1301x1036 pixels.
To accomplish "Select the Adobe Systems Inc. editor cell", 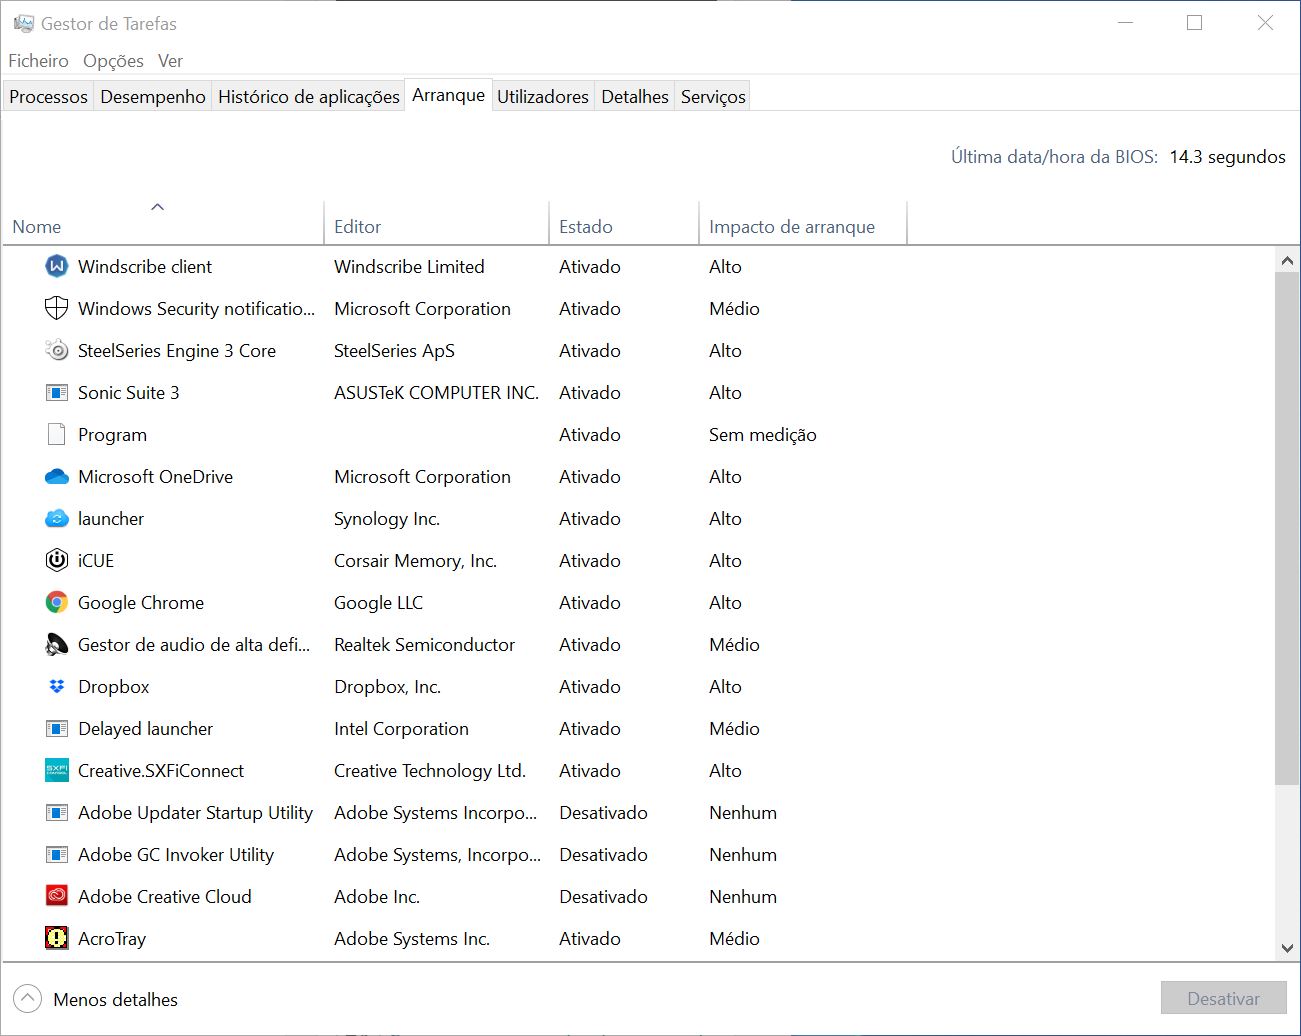I will (412, 938).
